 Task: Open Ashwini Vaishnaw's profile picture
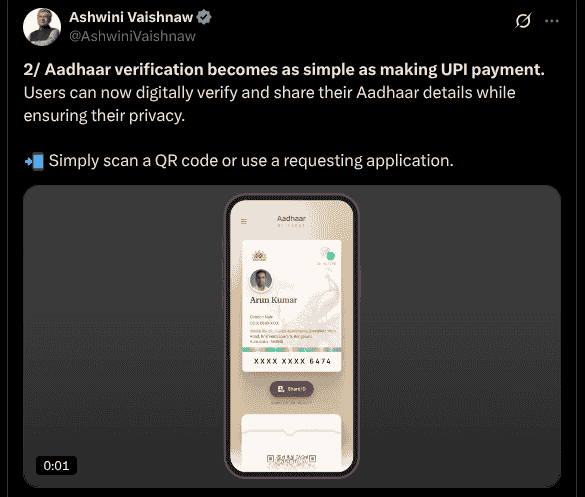click(42, 27)
